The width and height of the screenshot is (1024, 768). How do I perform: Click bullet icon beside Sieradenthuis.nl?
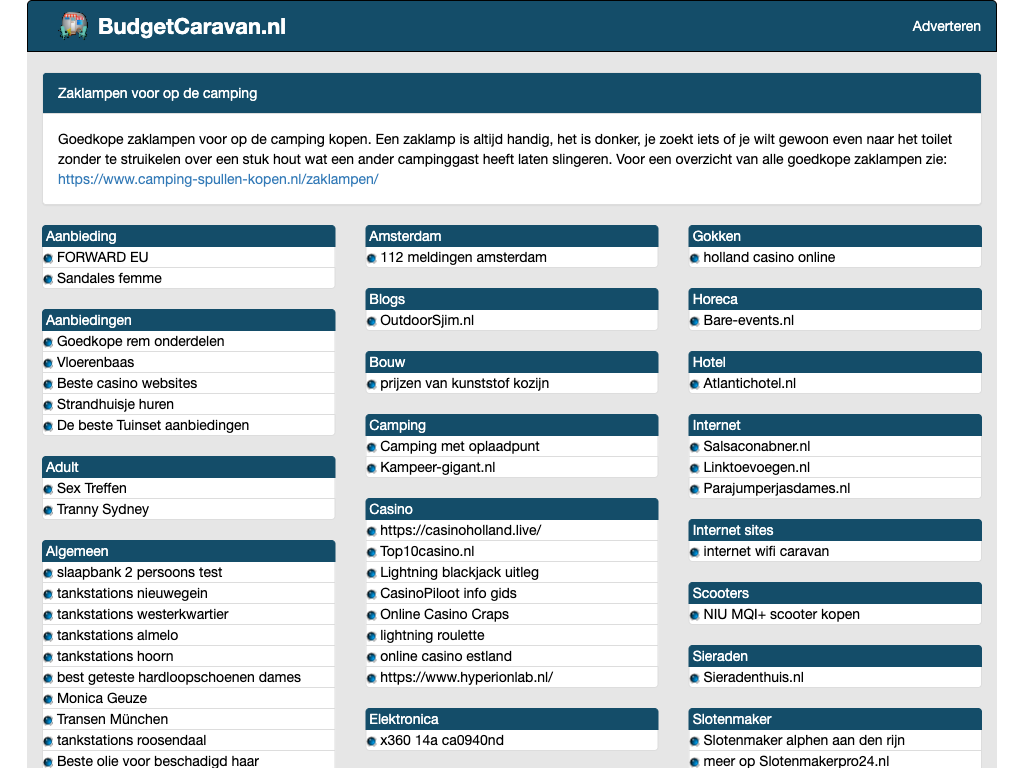[695, 678]
